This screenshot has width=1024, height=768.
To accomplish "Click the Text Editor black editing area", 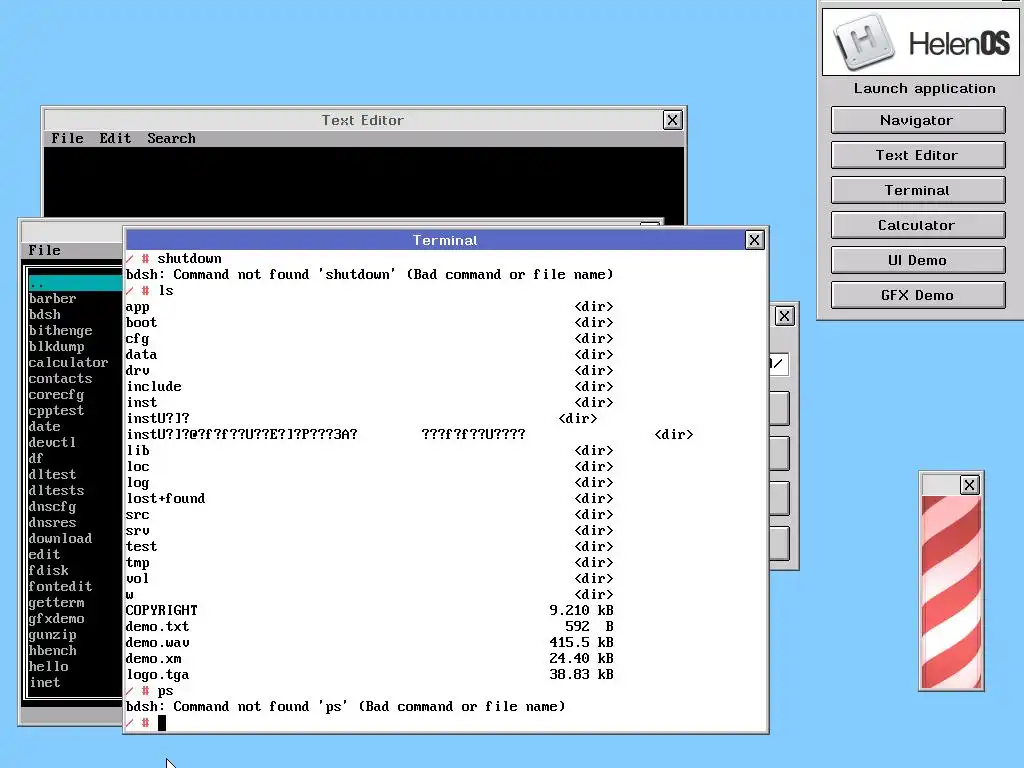I will click(364, 182).
